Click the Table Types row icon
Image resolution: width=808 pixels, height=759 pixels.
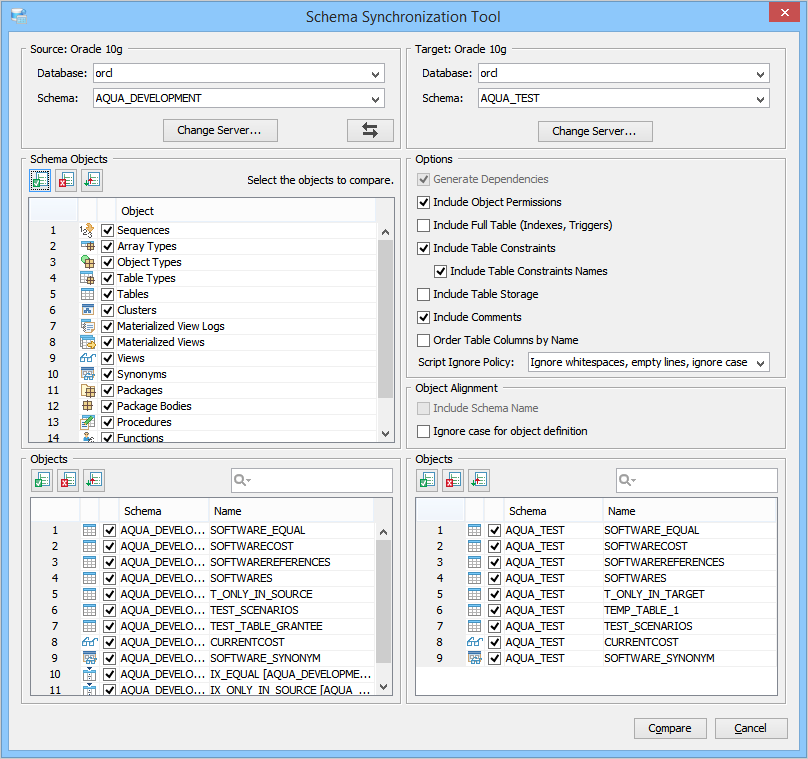[x=88, y=278]
